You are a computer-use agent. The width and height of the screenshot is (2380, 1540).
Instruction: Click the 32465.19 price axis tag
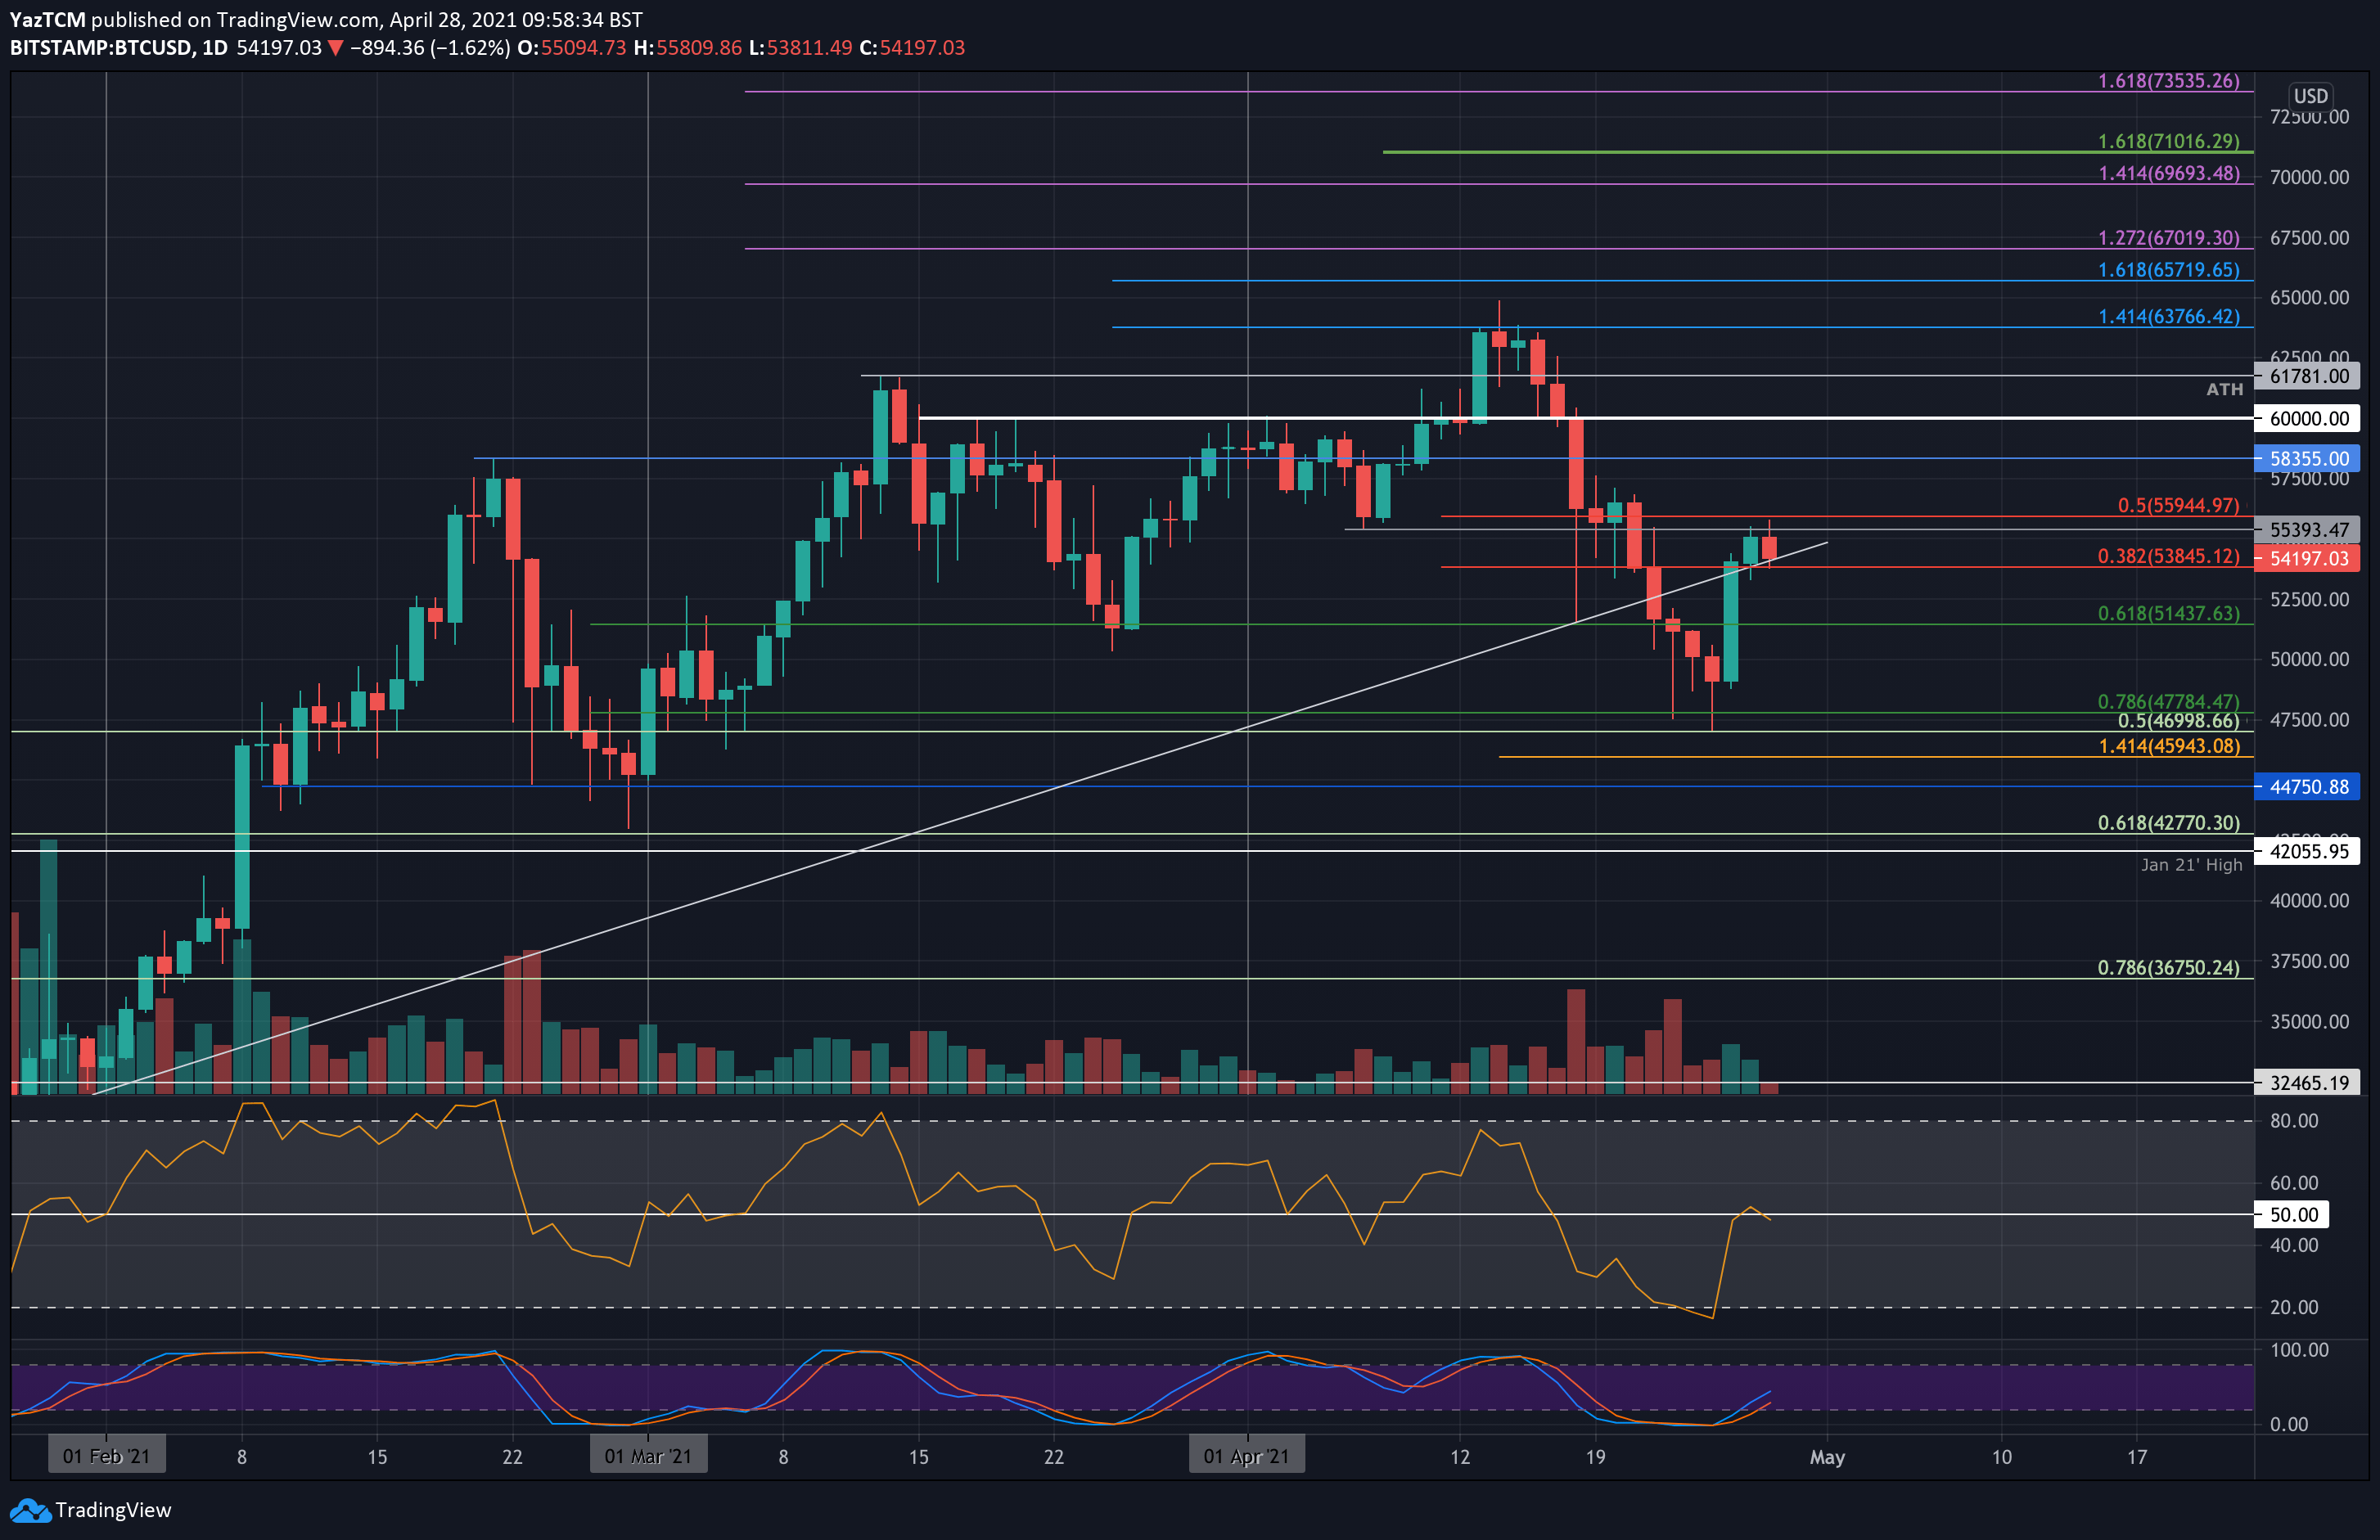[2307, 1083]
